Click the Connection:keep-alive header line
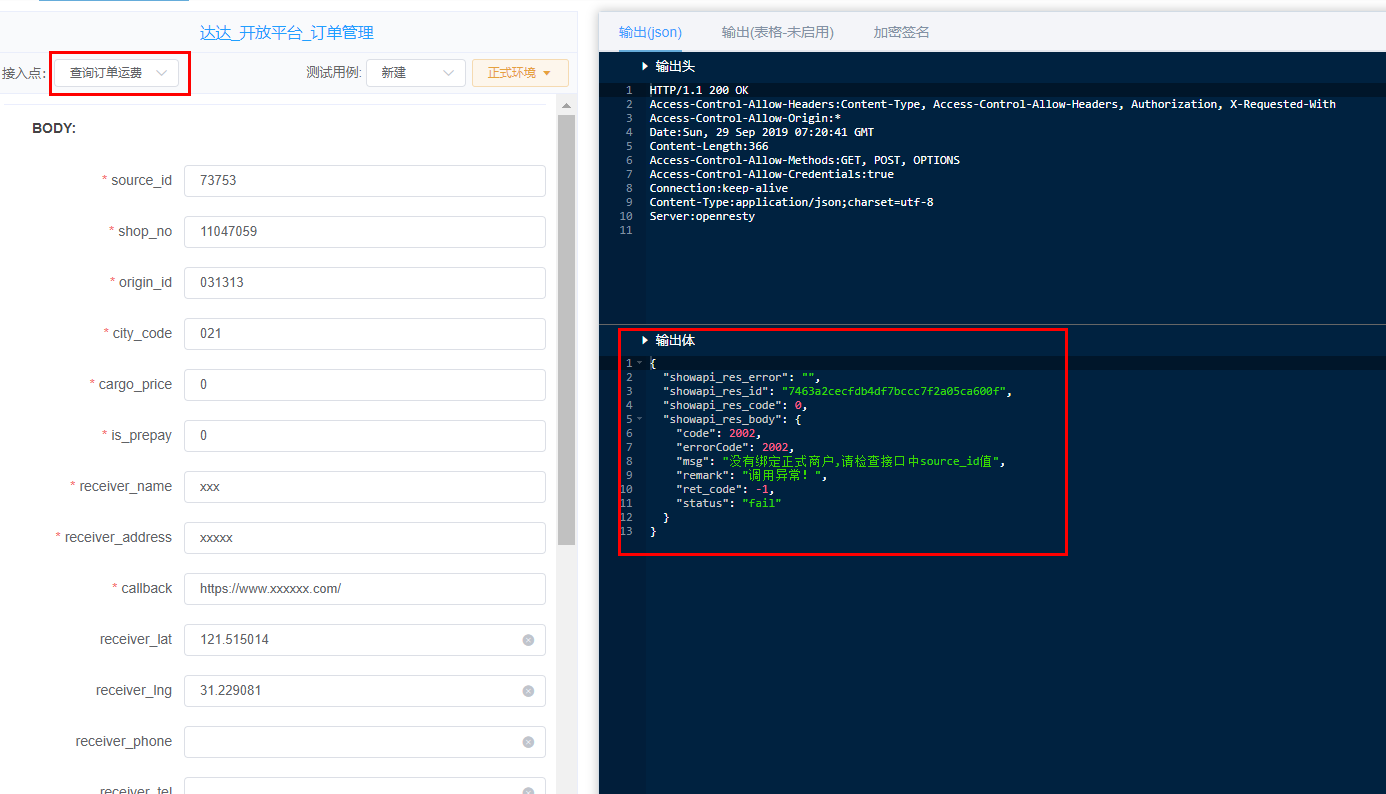1386x794 pixels. (x=719, y=188)
